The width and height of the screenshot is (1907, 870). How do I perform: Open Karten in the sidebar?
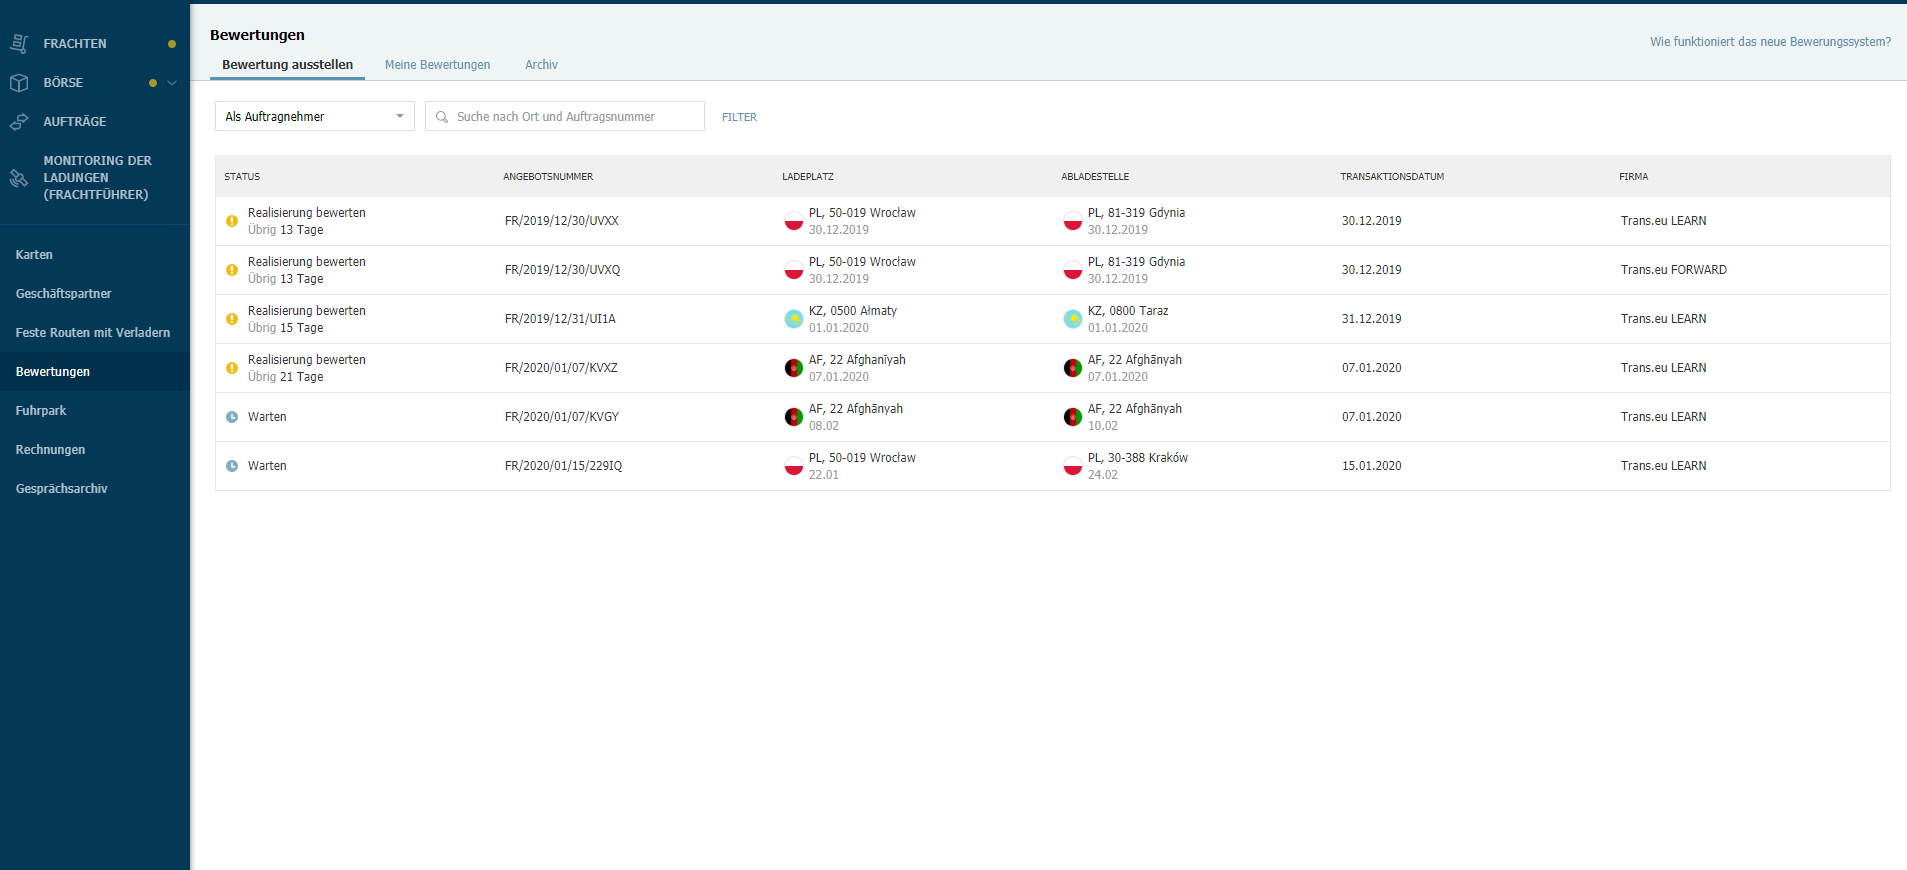coord(34,255)
